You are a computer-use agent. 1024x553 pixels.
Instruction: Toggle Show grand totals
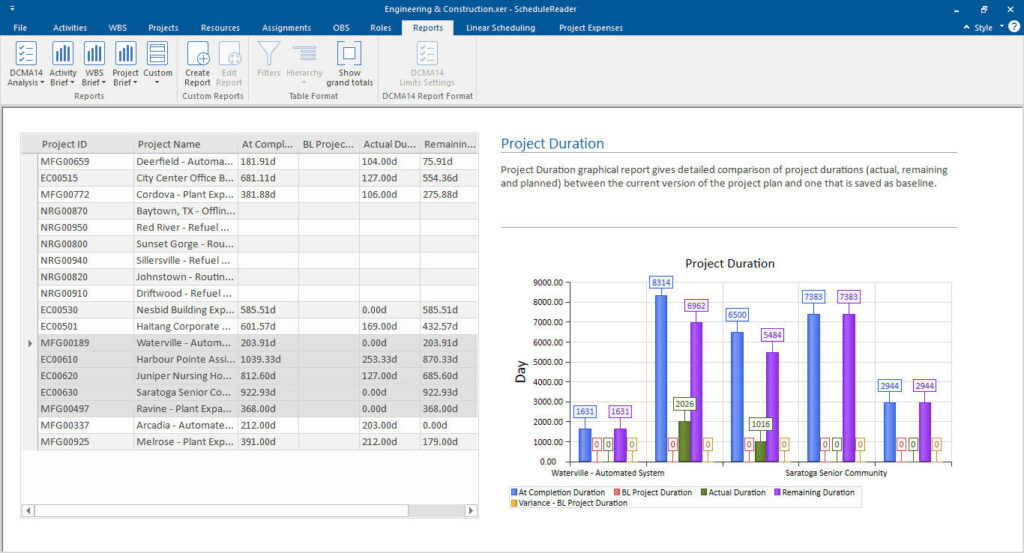[349, 63]
